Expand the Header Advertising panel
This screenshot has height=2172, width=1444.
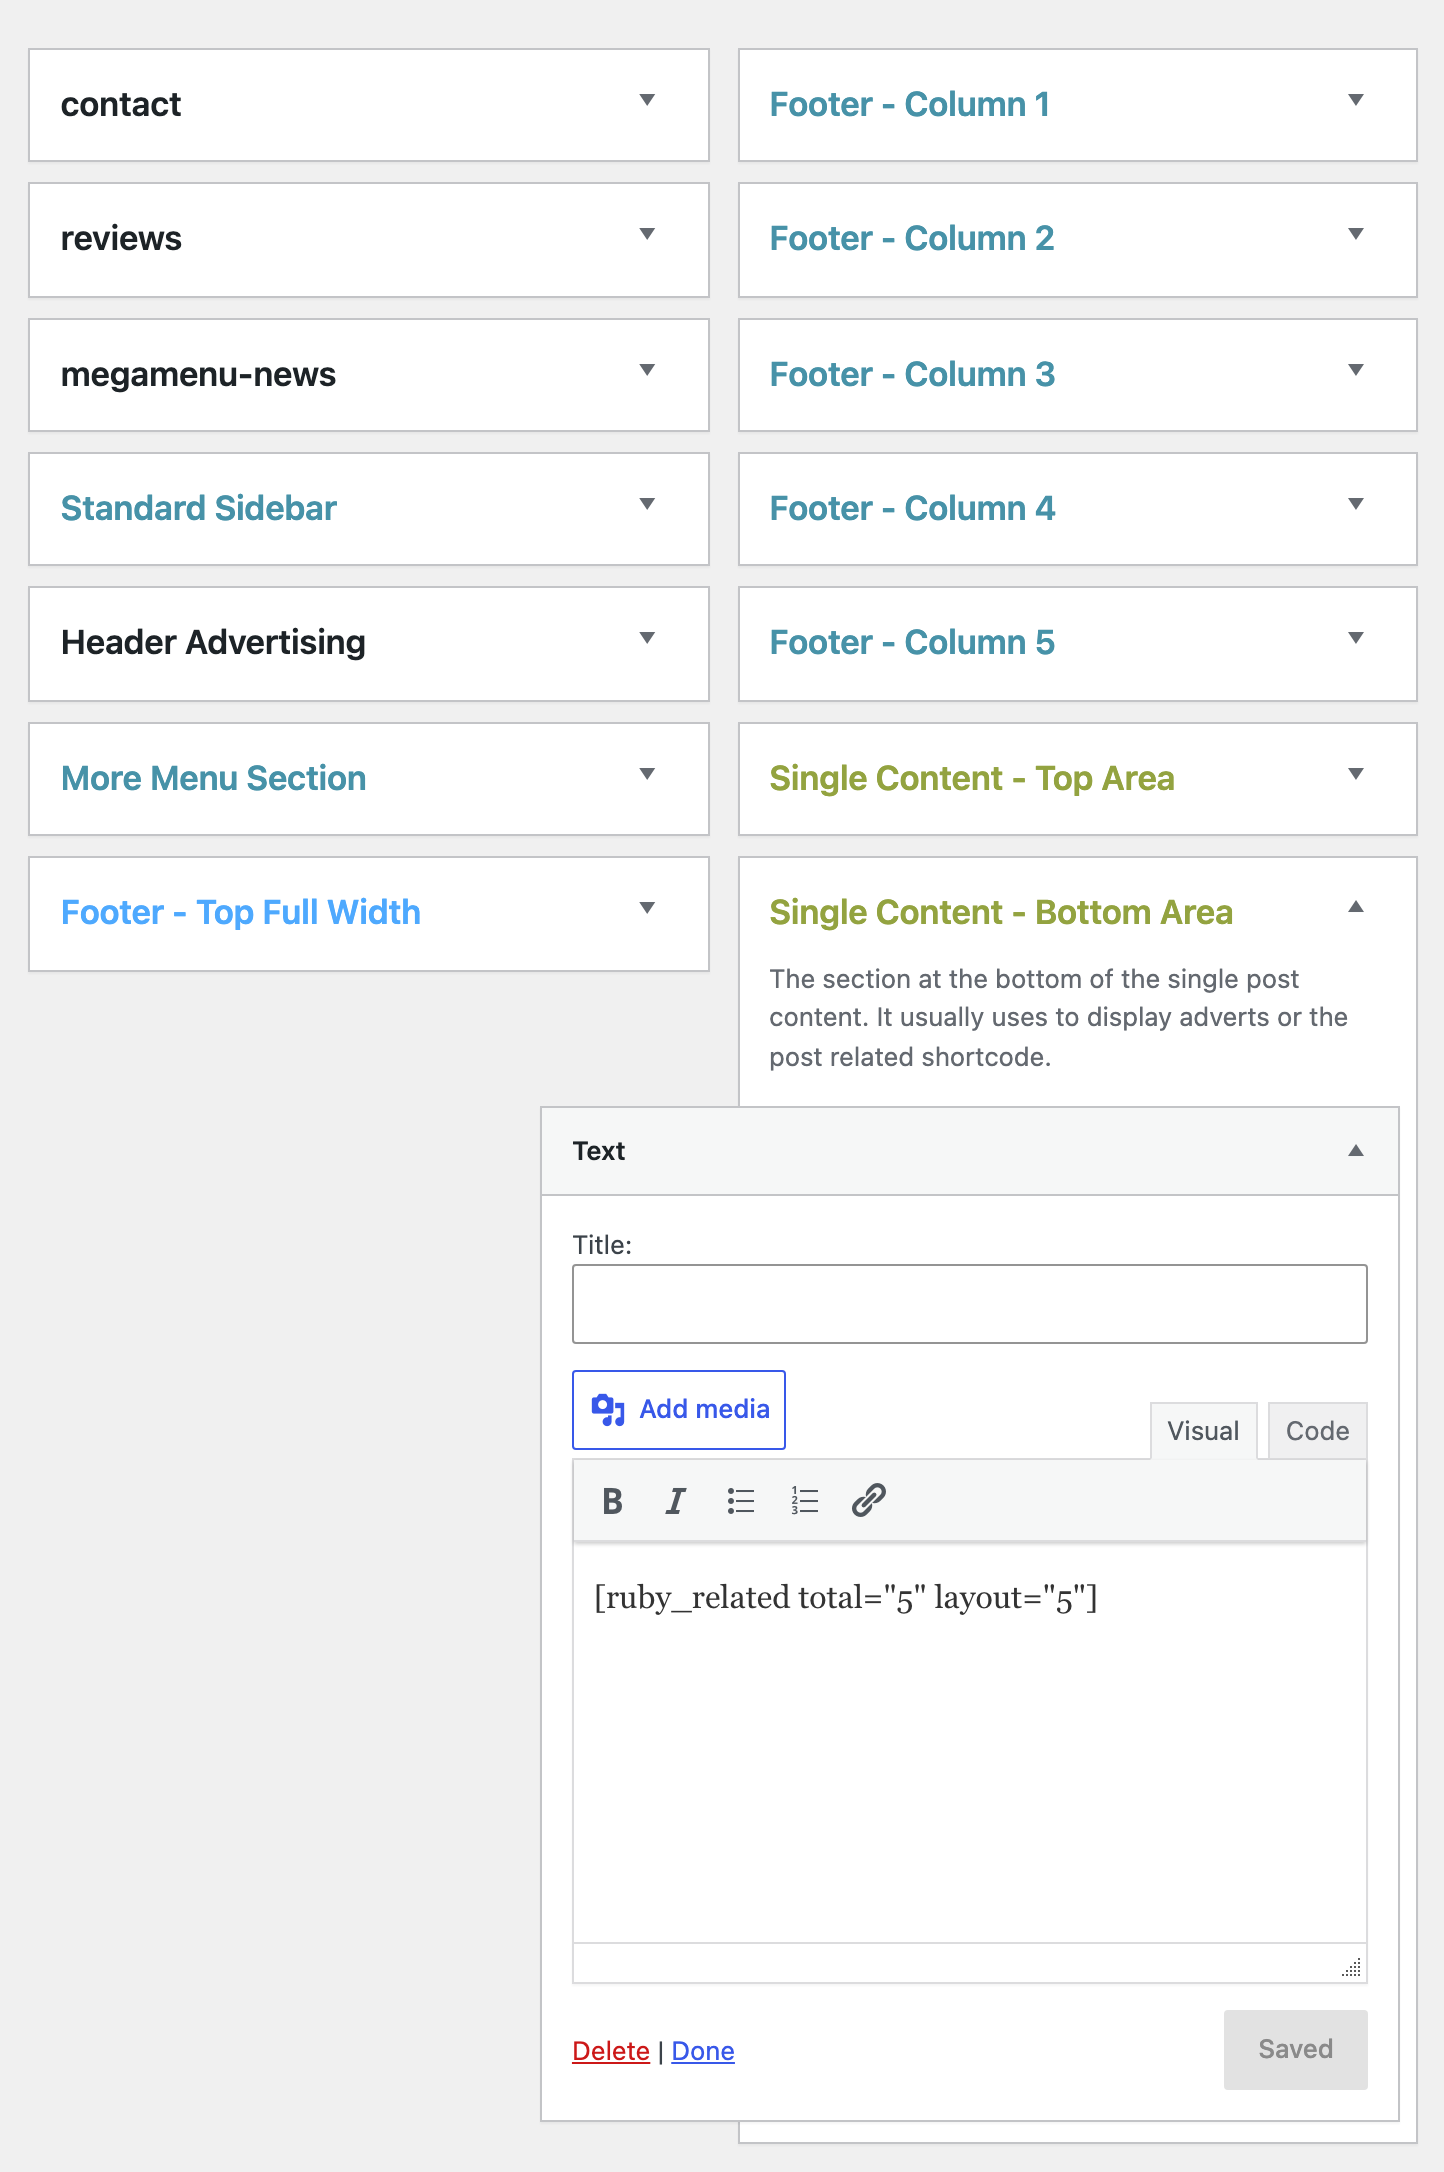coord(647,639)
